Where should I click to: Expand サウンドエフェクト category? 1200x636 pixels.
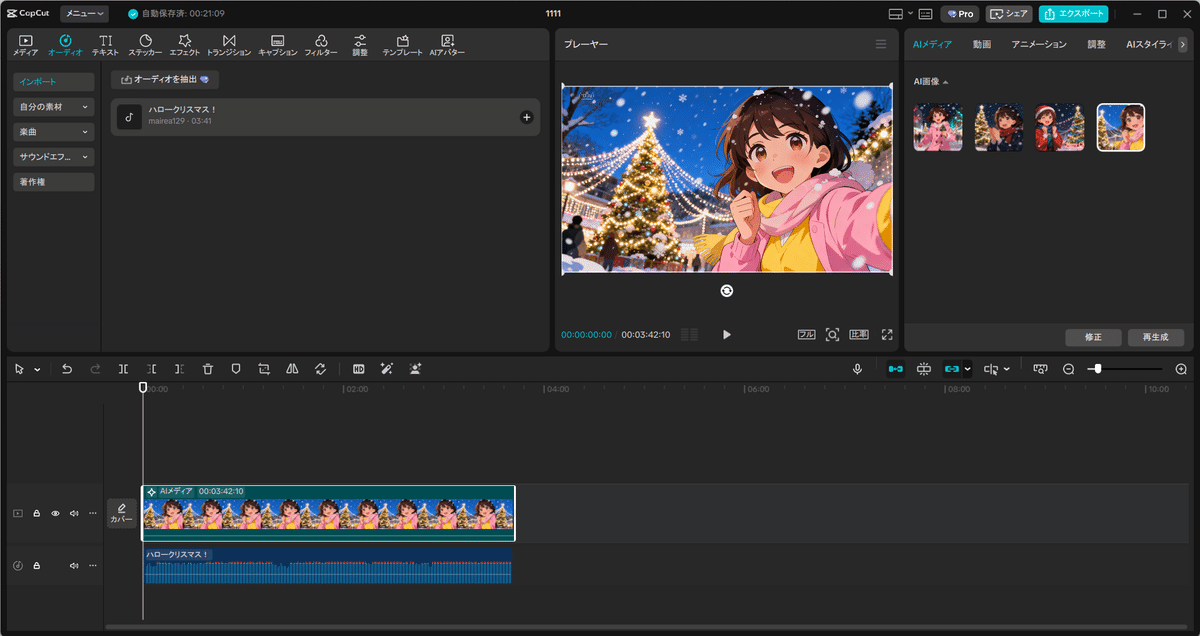point(54,157)
